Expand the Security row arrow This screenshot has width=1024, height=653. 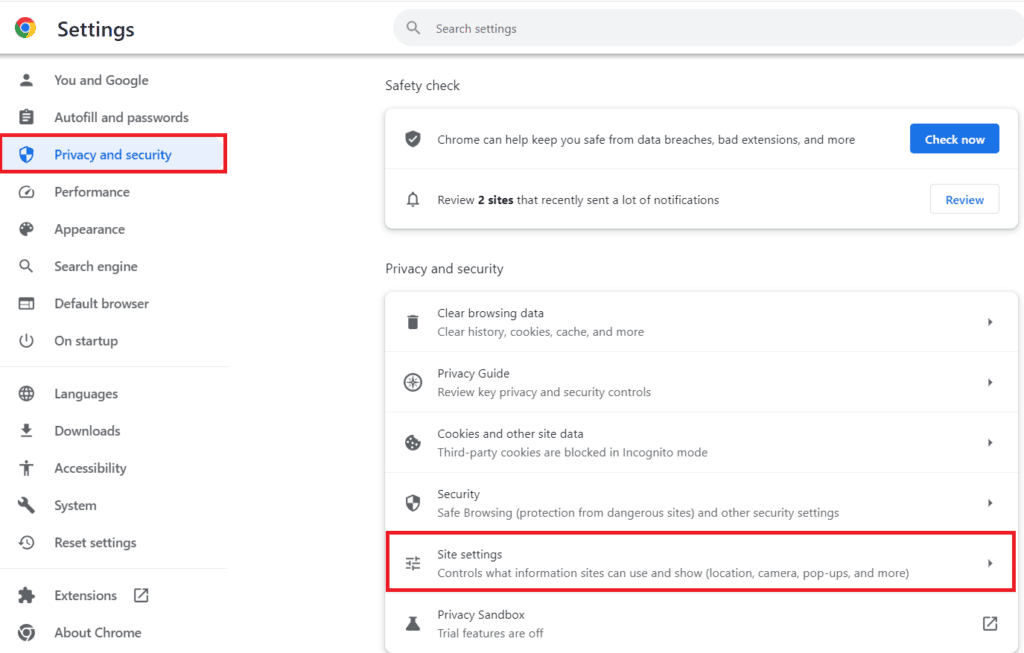click(990, 503)
